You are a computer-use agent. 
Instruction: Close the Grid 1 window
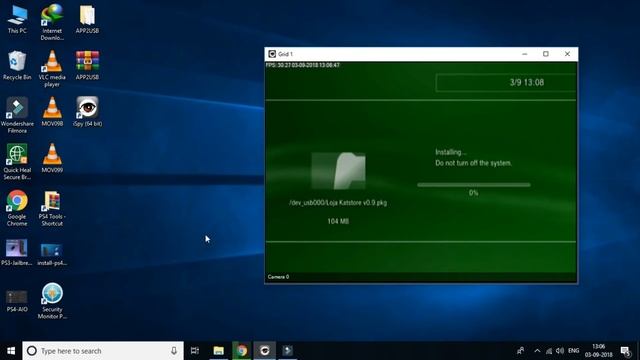567,54
